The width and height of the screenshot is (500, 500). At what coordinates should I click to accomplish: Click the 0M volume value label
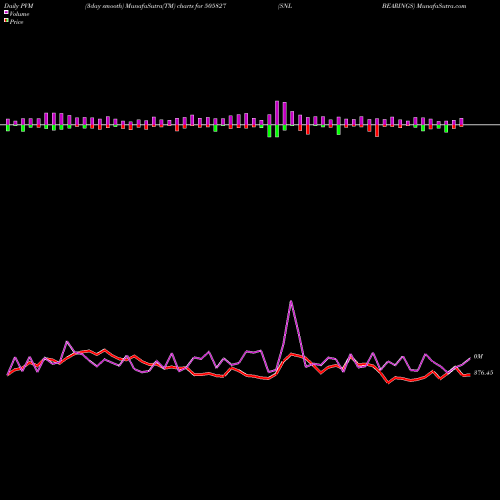click(x=478, y=357)
